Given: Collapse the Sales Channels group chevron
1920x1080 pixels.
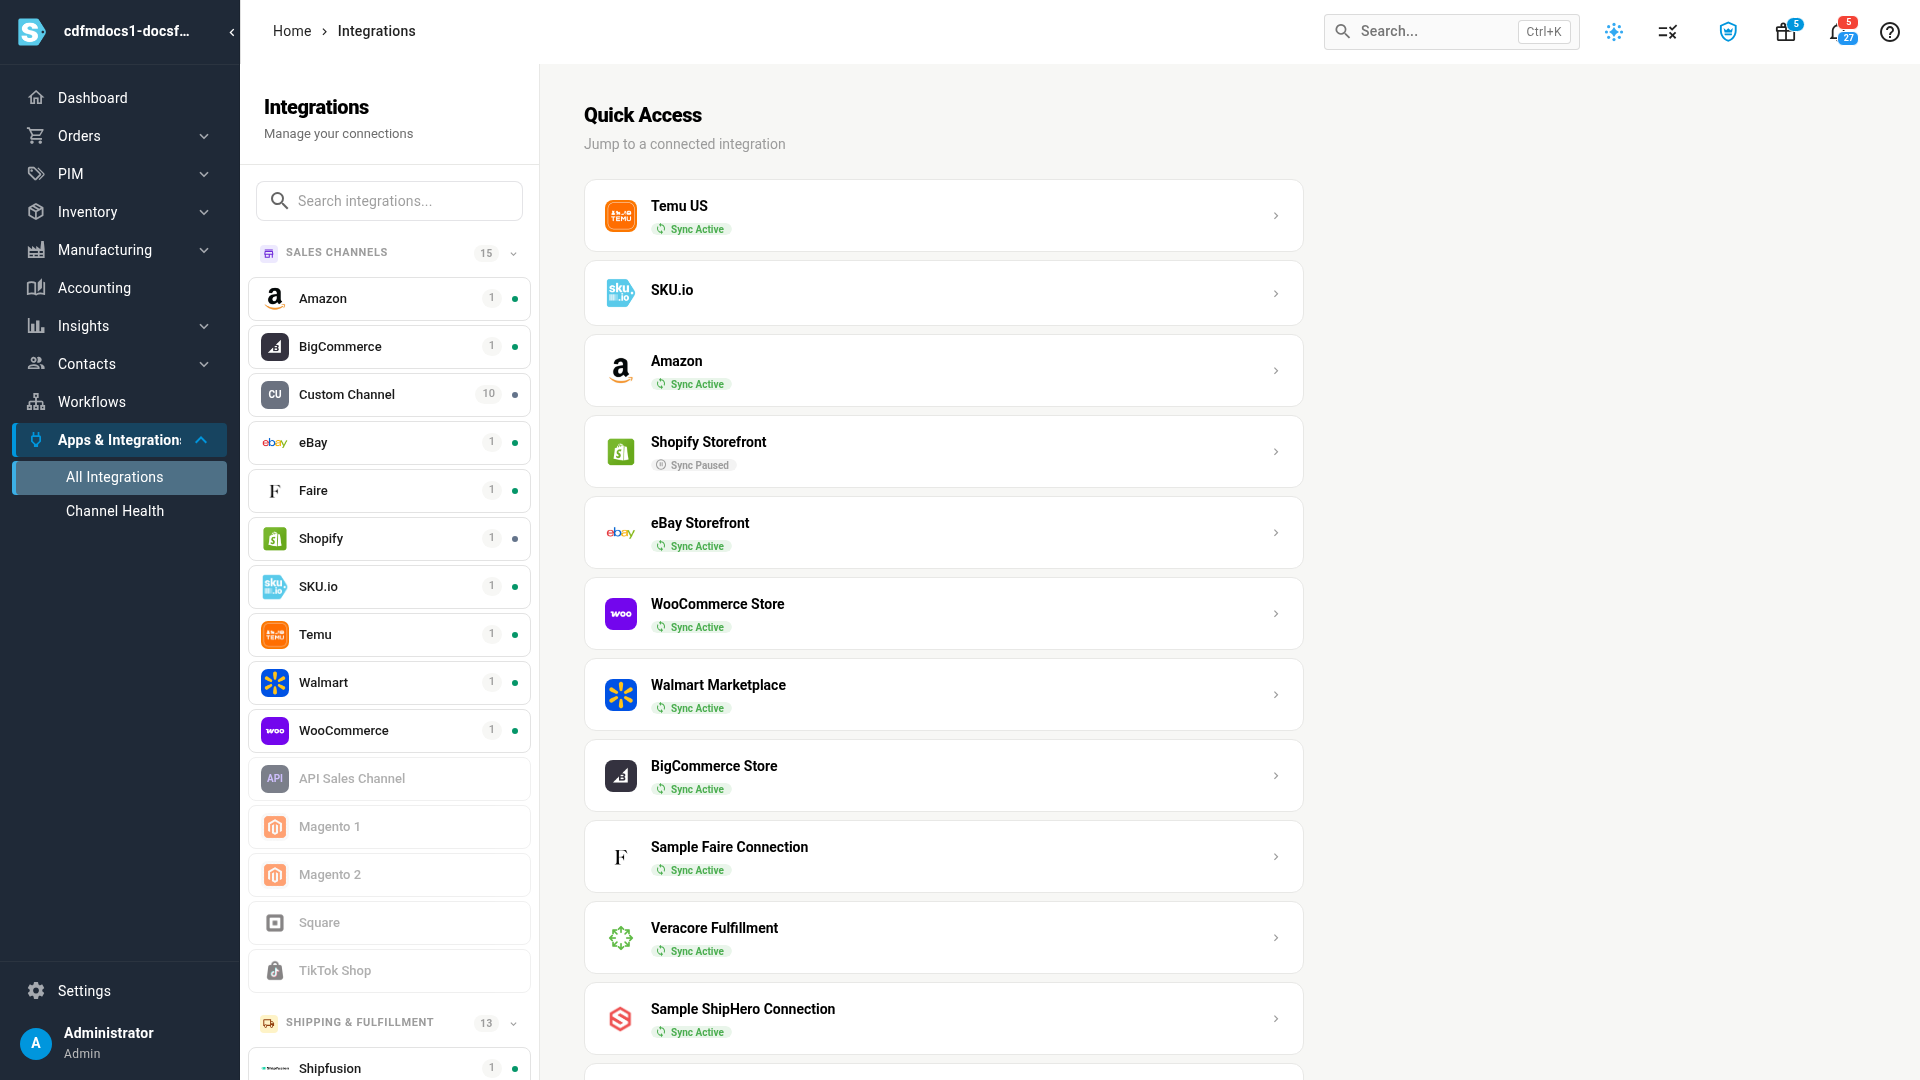Looking at the screenshot, I should click(514, 253).
